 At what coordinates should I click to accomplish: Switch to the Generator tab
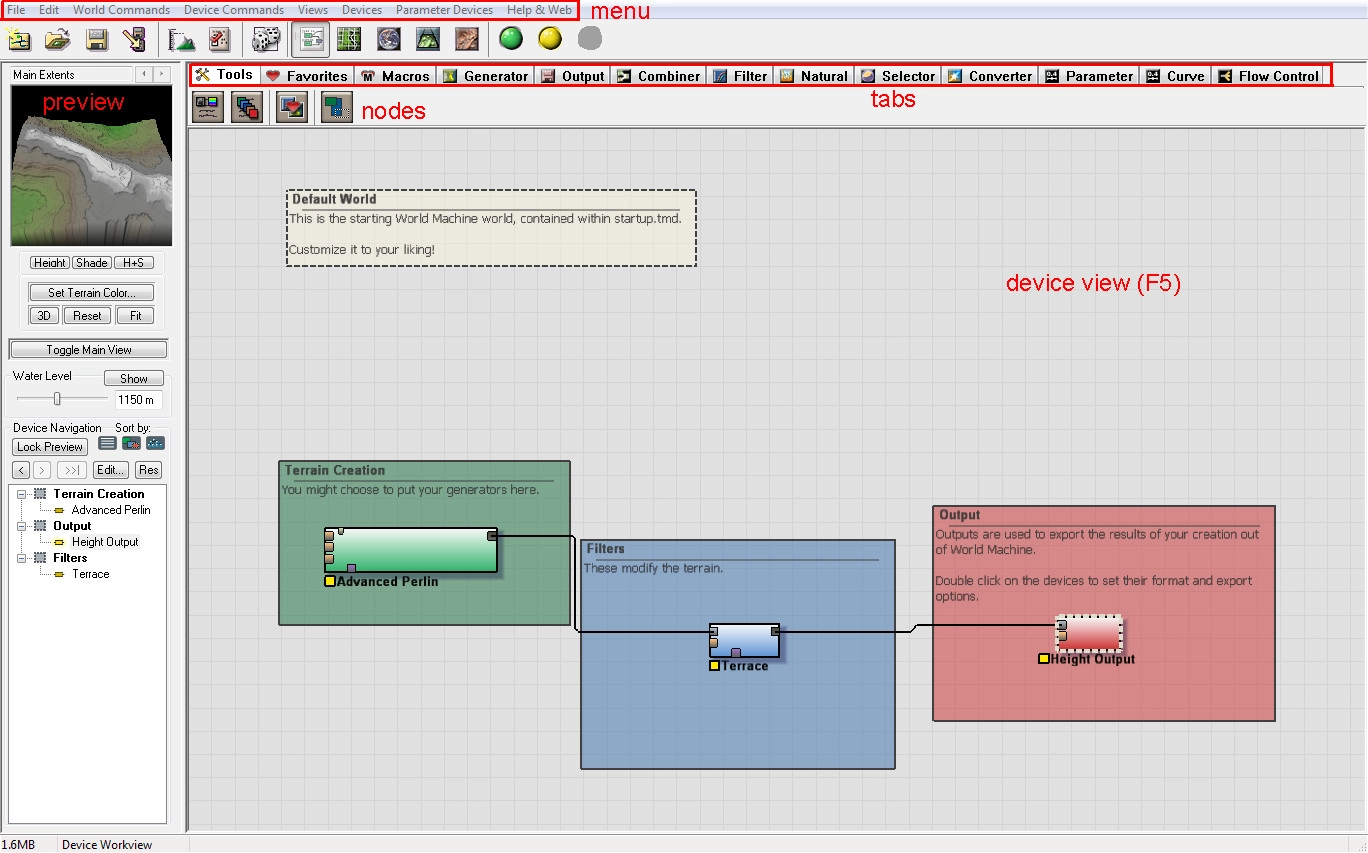click(486, 76)
